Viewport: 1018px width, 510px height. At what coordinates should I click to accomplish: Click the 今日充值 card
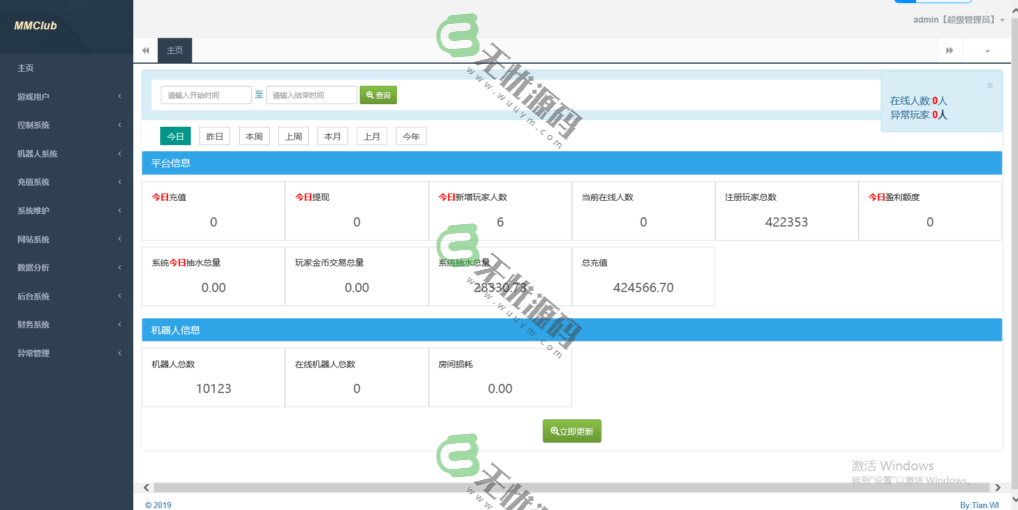click(x=214, y=211)
